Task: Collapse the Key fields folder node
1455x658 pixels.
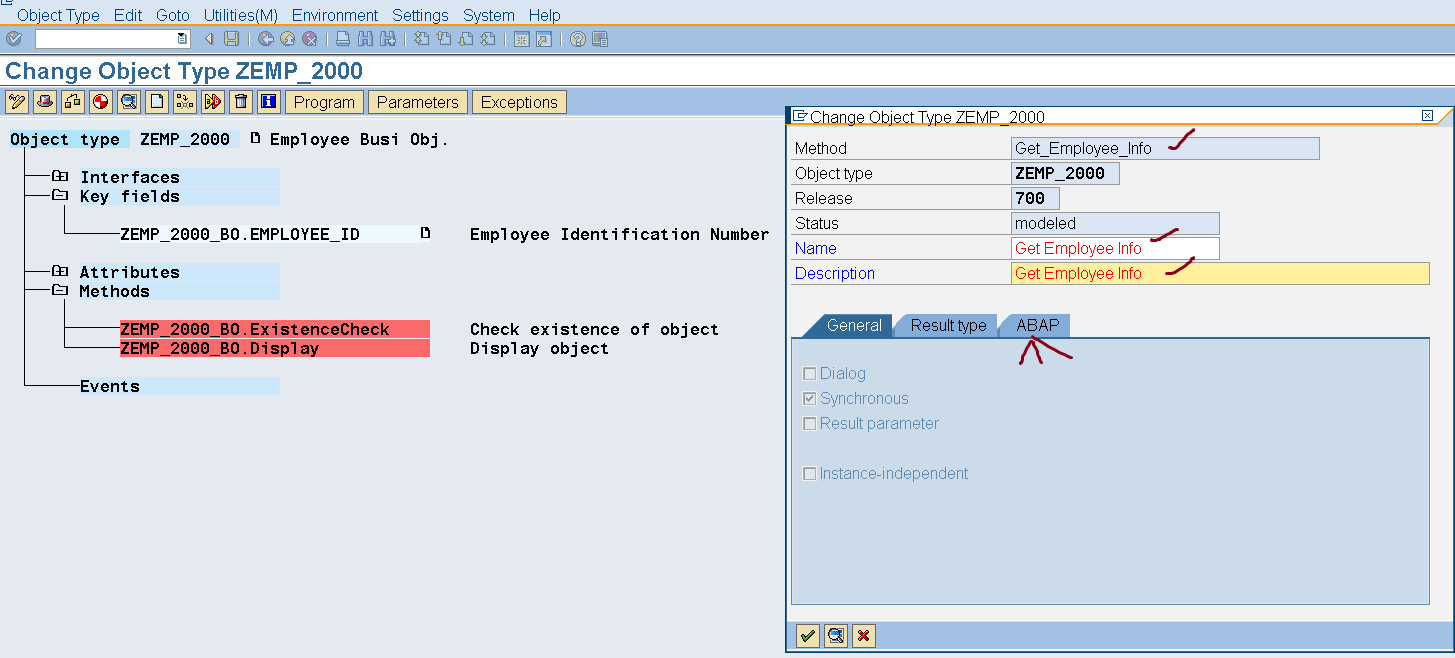Action: pos(60,196)
